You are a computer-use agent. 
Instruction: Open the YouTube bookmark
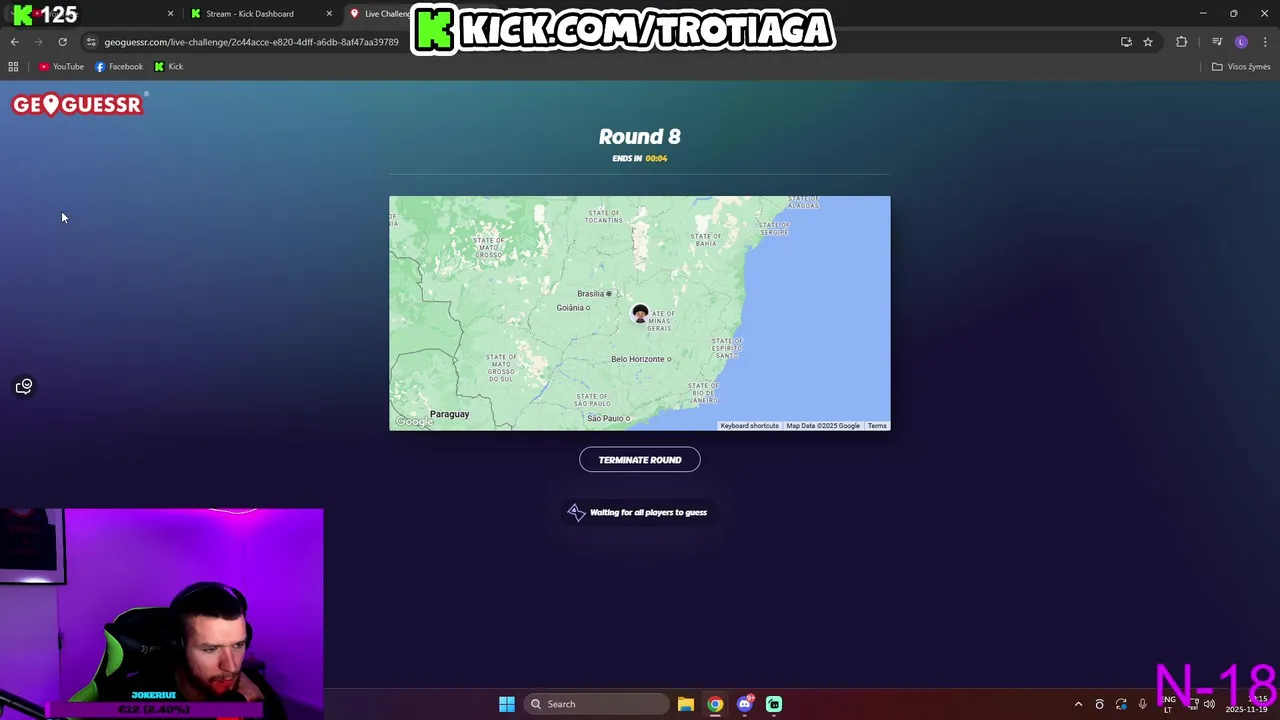click(62, 67)
